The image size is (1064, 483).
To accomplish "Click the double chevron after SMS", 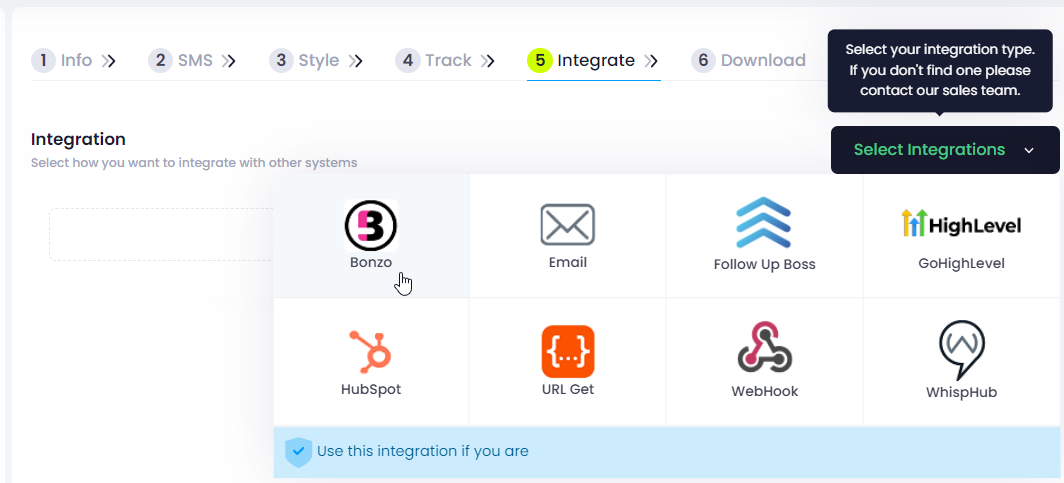I will tap(229, 61).
